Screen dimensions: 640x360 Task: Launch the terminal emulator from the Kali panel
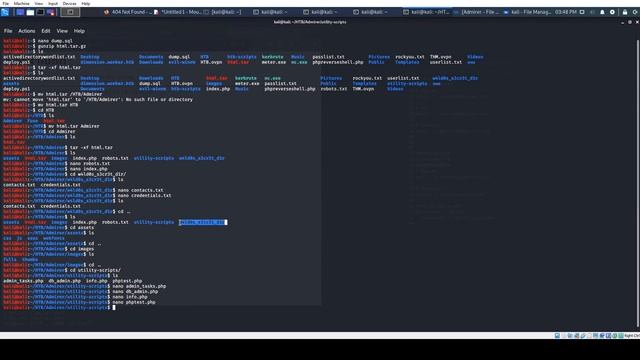click(x=40, y=12)
